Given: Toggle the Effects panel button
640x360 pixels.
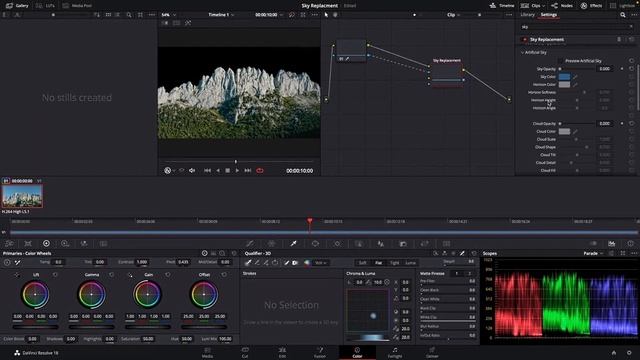Looking at the screenshot, I should (x=591, y=6).
